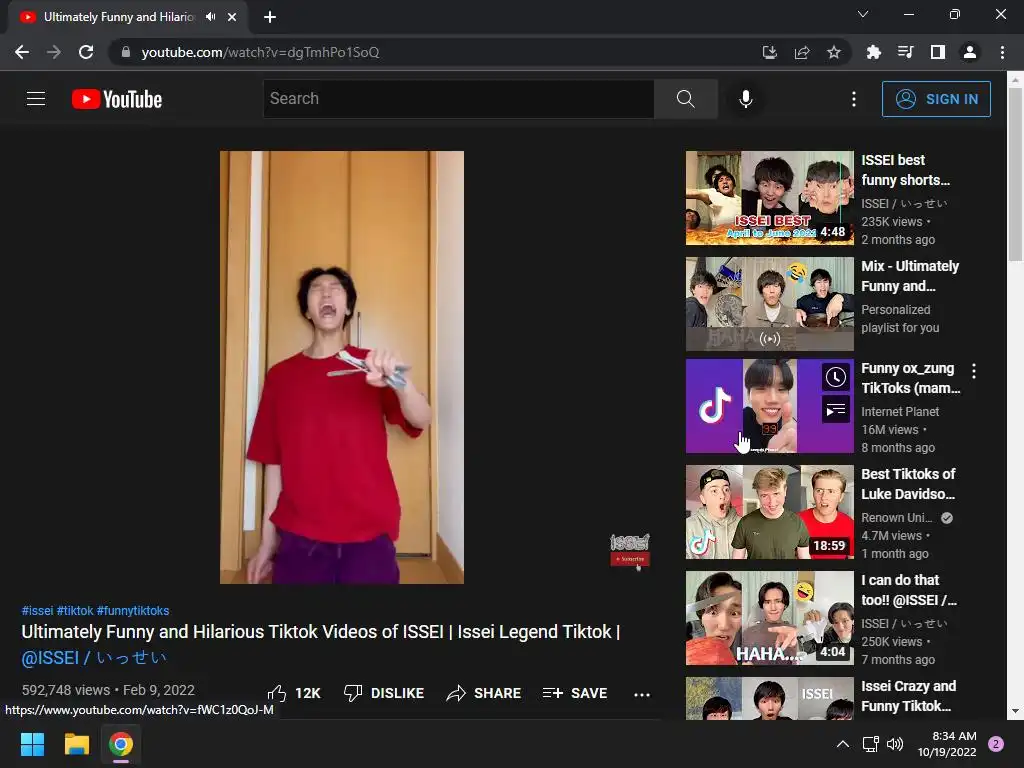Open more actions ellipsis under video

point(642,694)
